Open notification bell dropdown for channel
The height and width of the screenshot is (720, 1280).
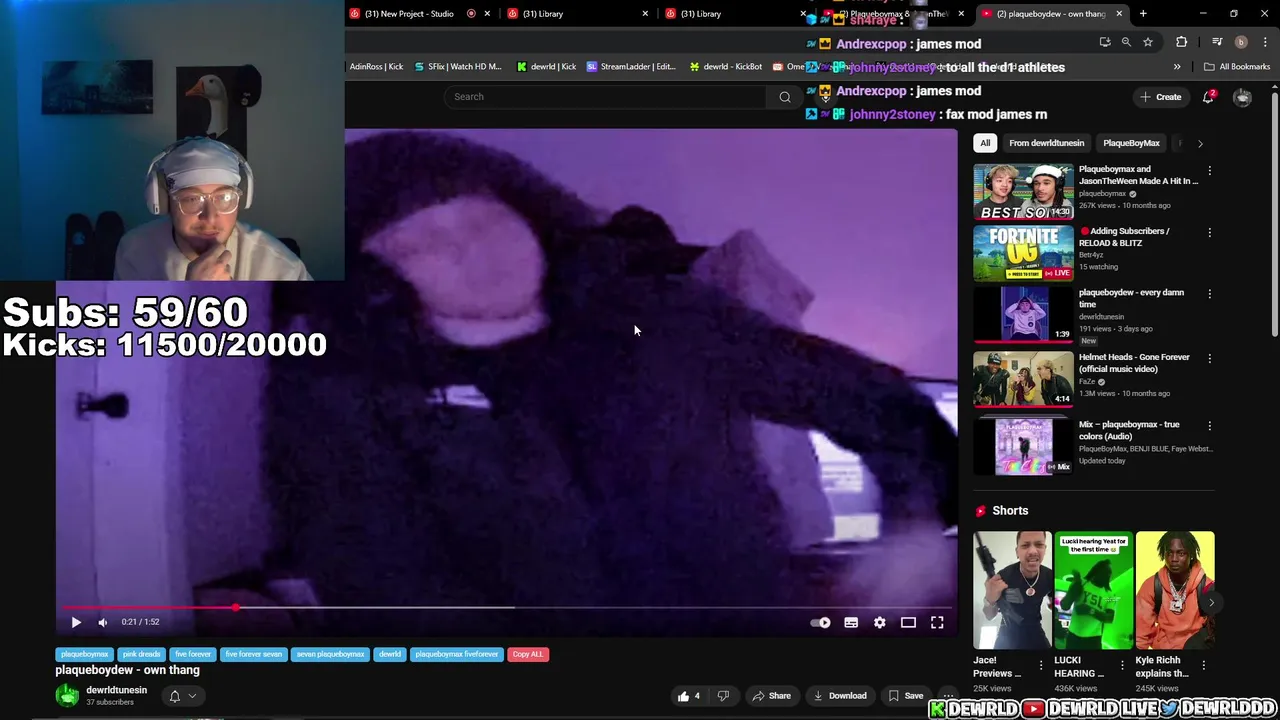click(182, 696)
